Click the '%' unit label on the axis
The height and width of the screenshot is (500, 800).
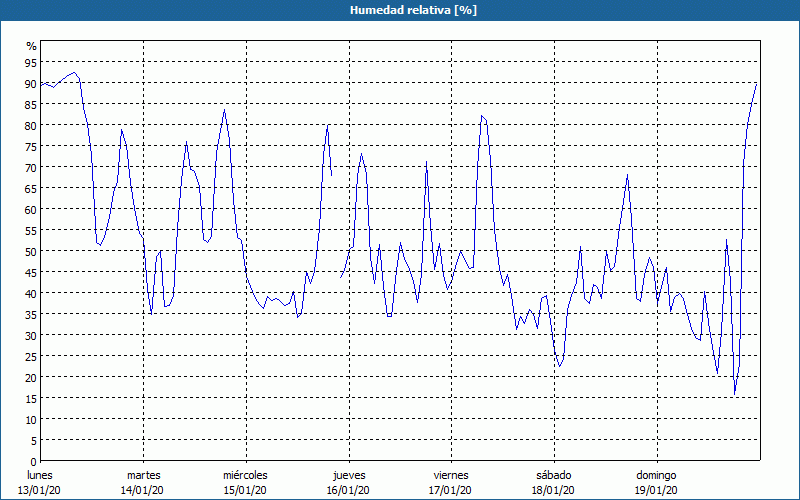point(32,46)
